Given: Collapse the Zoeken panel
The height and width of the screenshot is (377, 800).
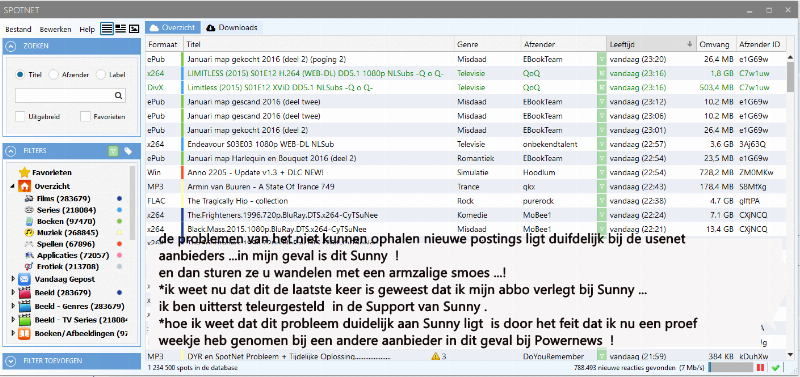Looking at the screenshot, I should 11,46.
